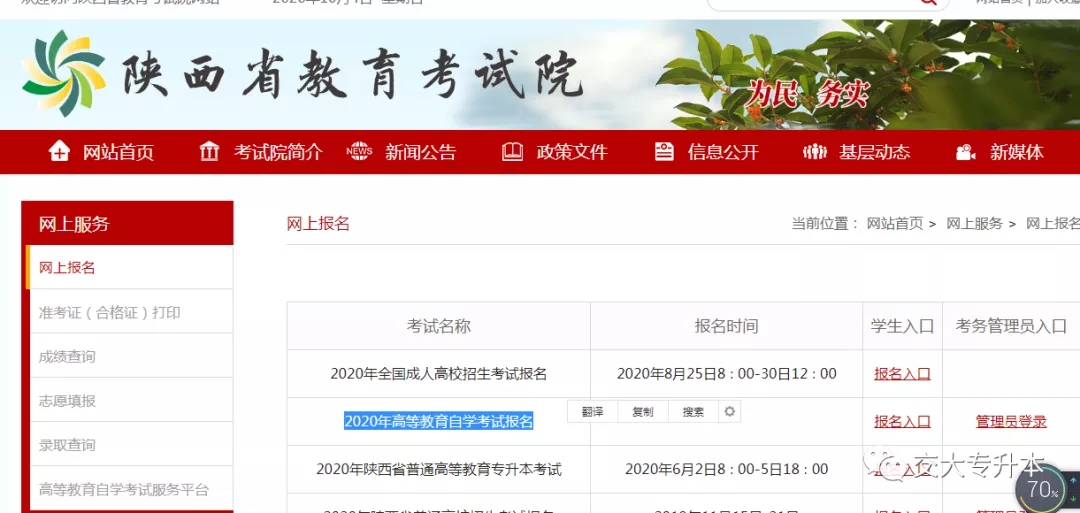Screen dimensions: 1080x513
Task: Open 基层动态 menu item
Action: tap(874, 152)
